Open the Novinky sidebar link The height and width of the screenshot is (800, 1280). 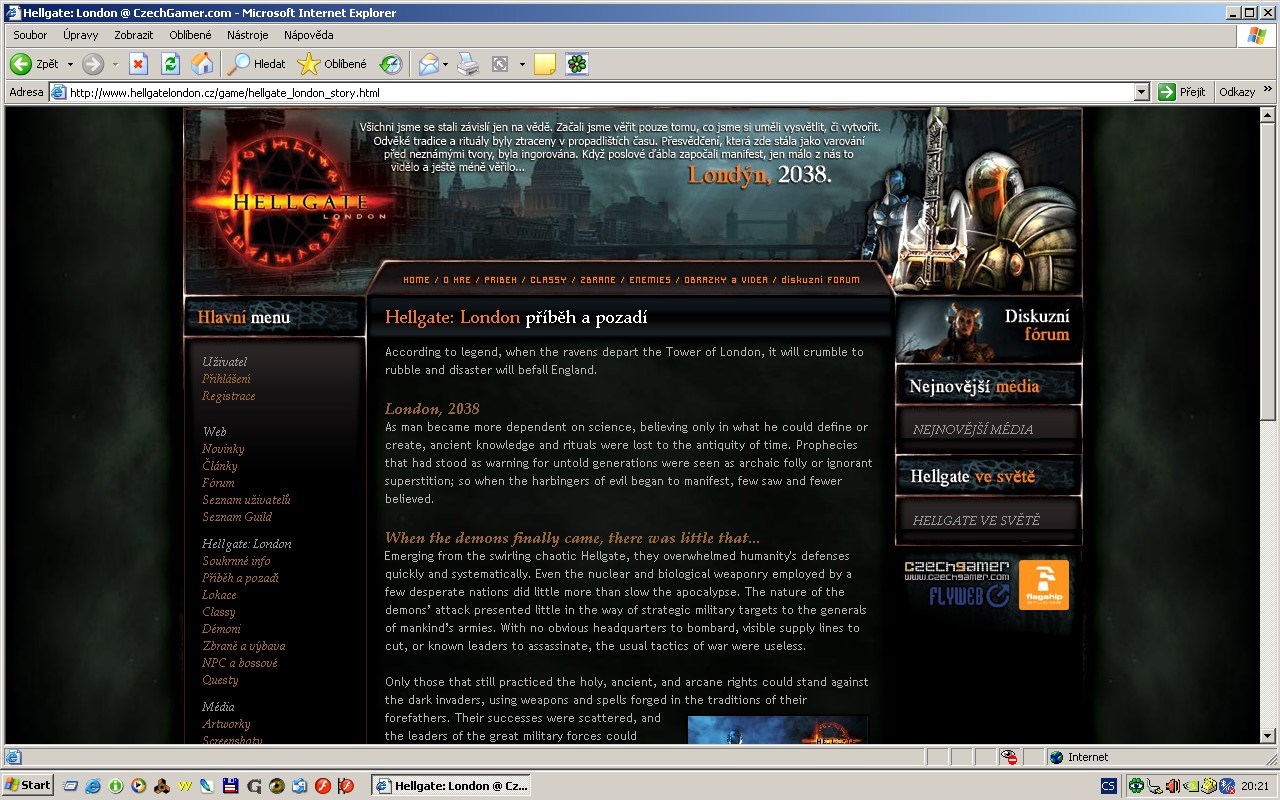tap(223, 449)
